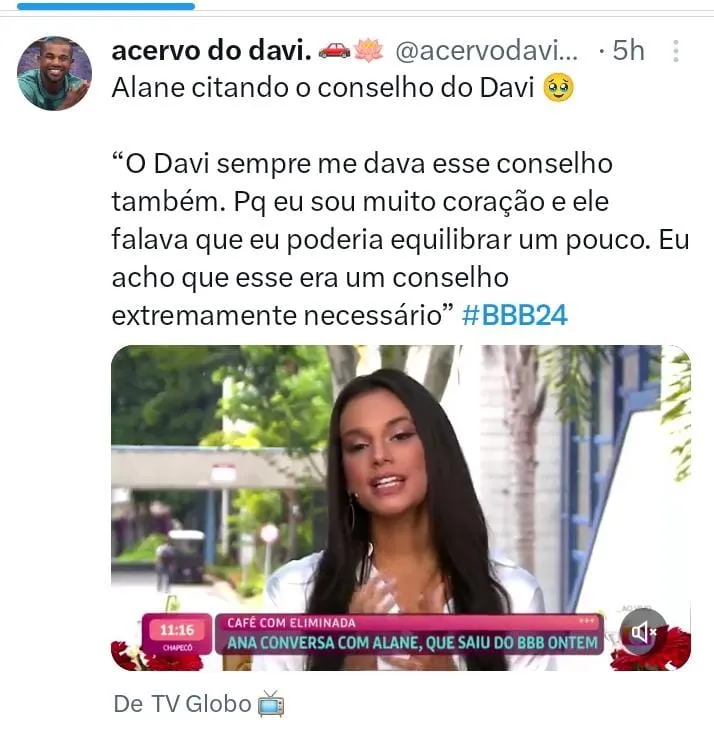Click the 'extremamente necessário' closing text

pos(283,316)
